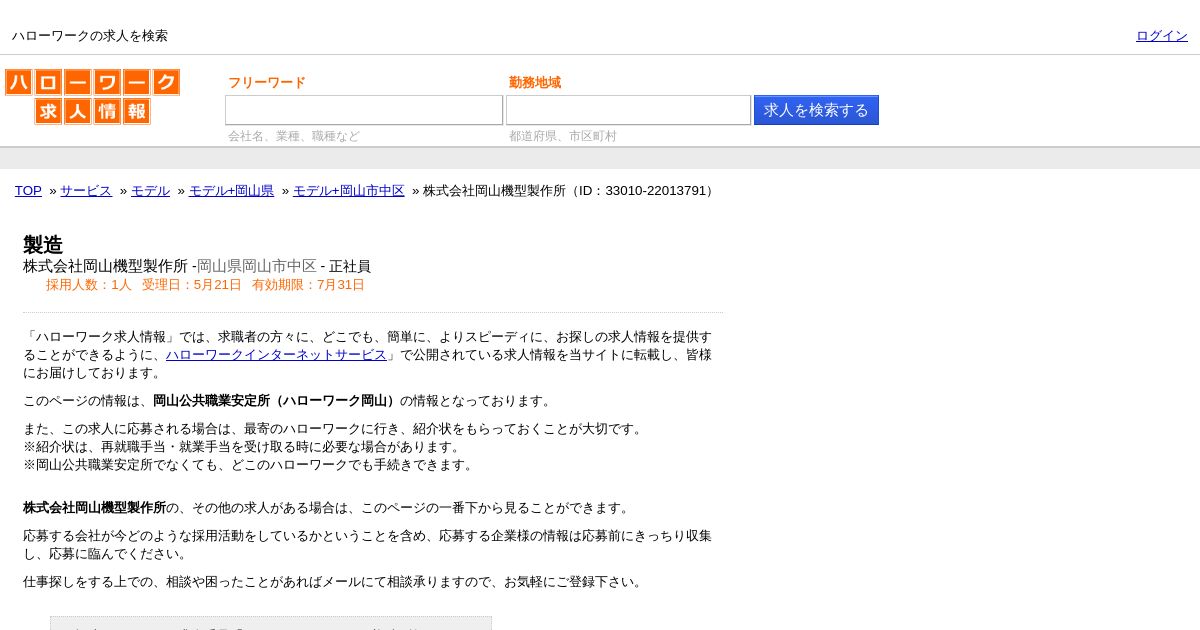Click the 採用人数：1人 text

coord(89,285)
